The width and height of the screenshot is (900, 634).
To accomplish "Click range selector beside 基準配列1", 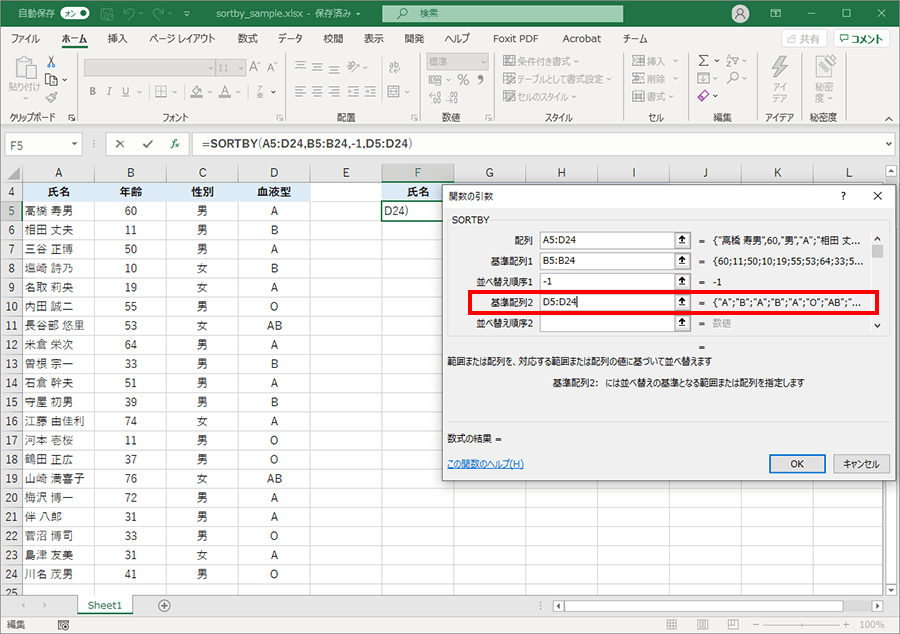I will [682, 260].
